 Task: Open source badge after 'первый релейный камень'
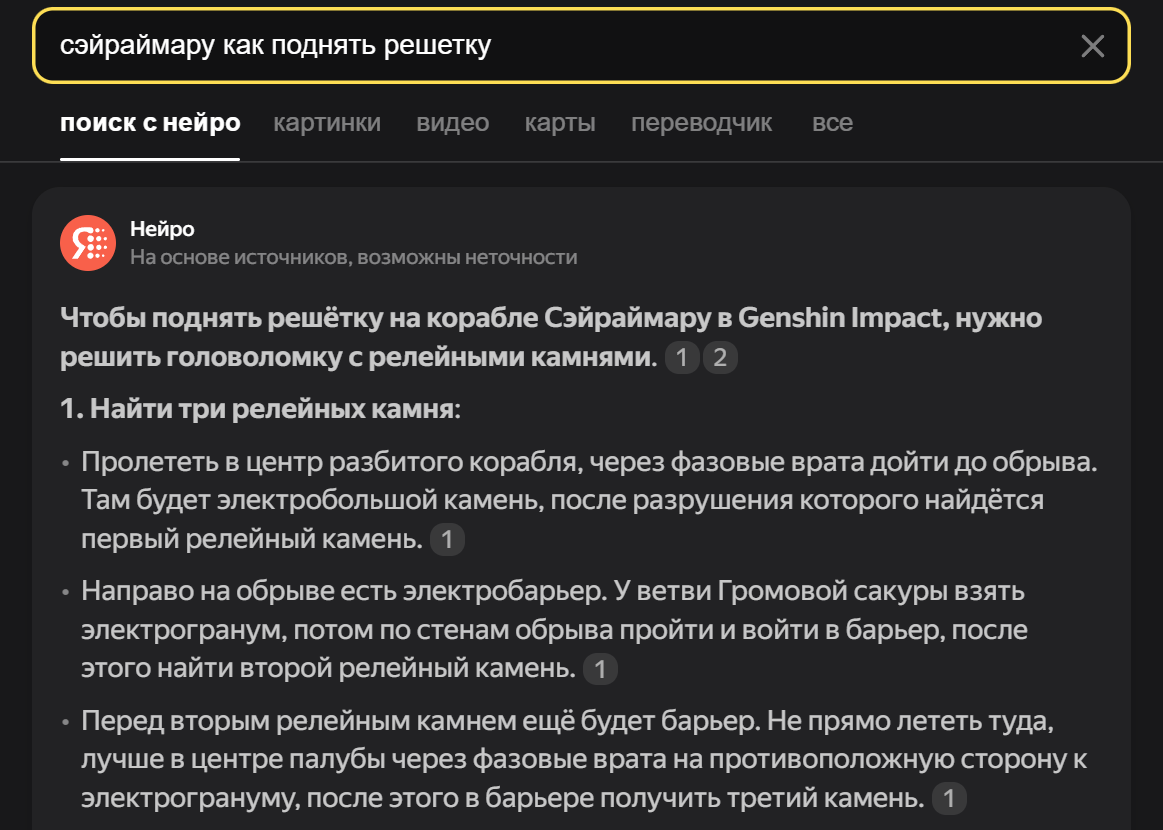point(447,540)
